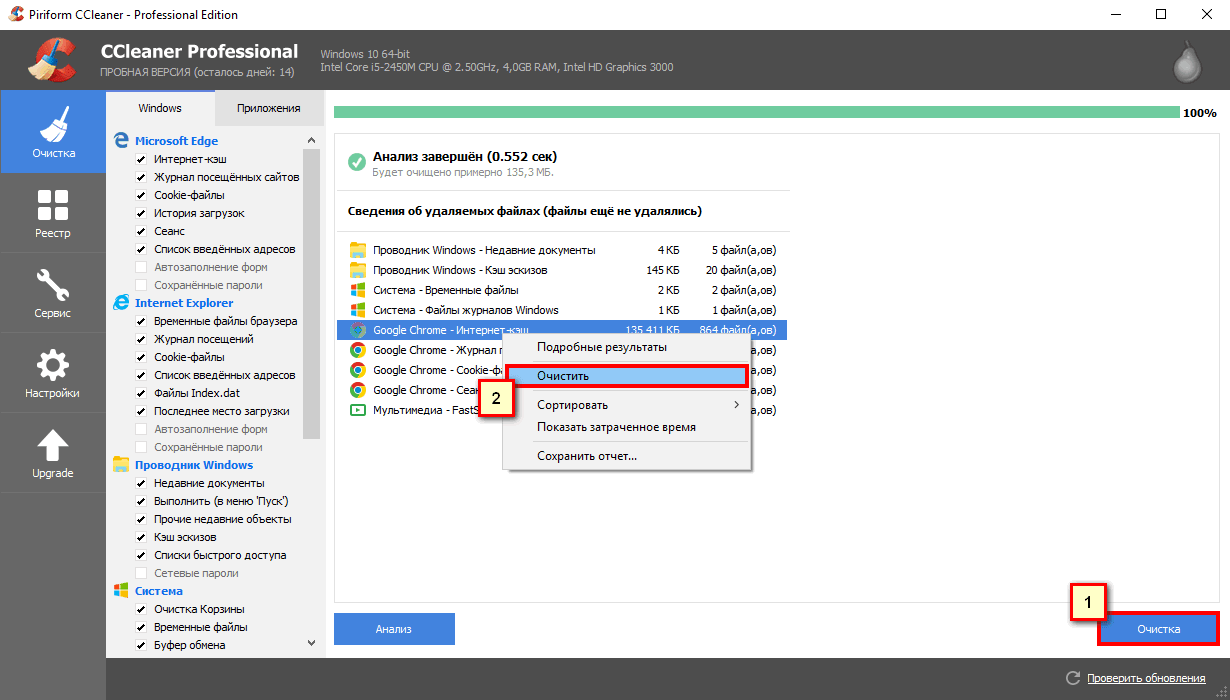Screen dimensions: 1230x700
Task: Click the Проводник Windows section heading
Action: tap(194, 464)
